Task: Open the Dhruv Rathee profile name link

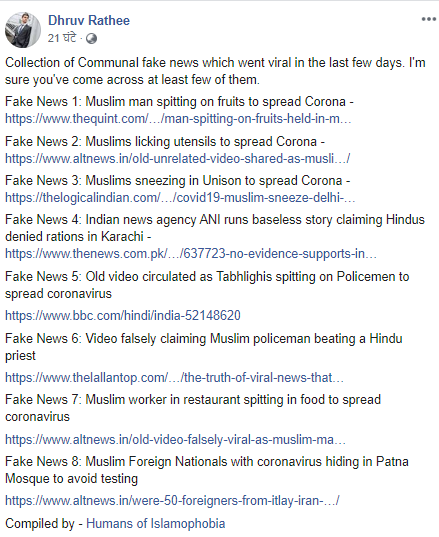Action: (89, 21)
